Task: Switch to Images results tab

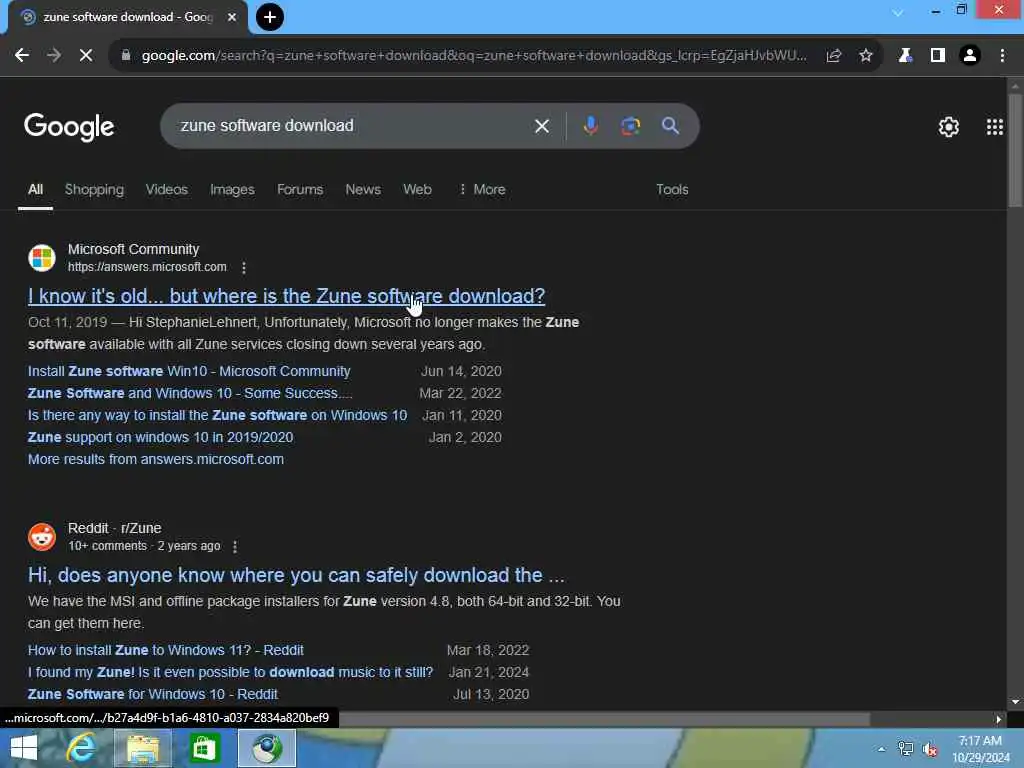Action: 232,189
